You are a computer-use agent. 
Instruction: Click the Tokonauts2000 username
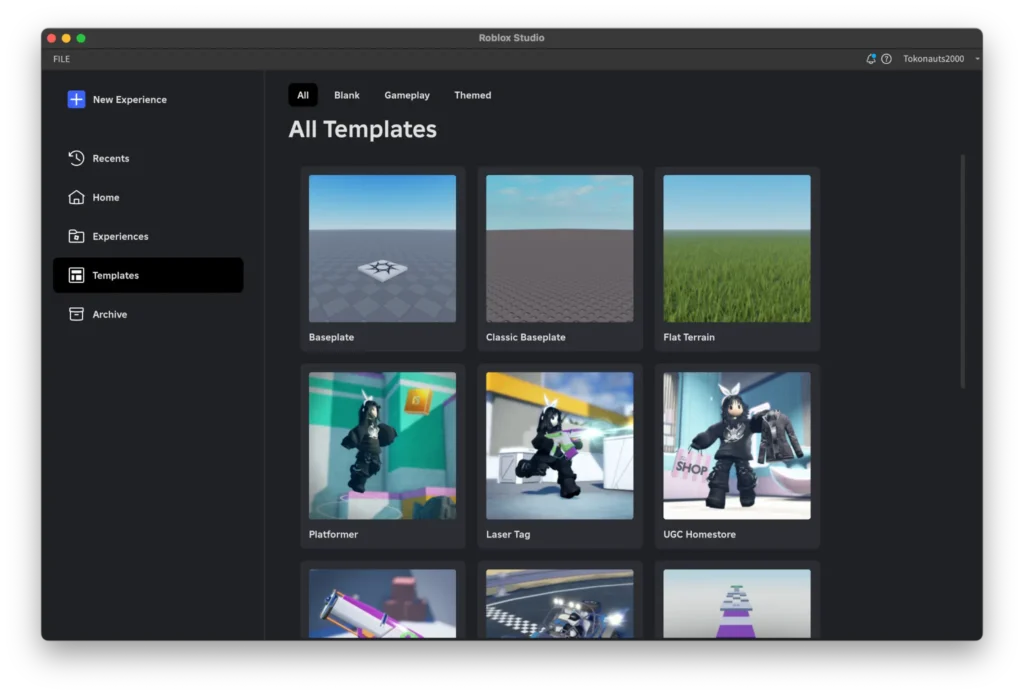coord(934,59)
